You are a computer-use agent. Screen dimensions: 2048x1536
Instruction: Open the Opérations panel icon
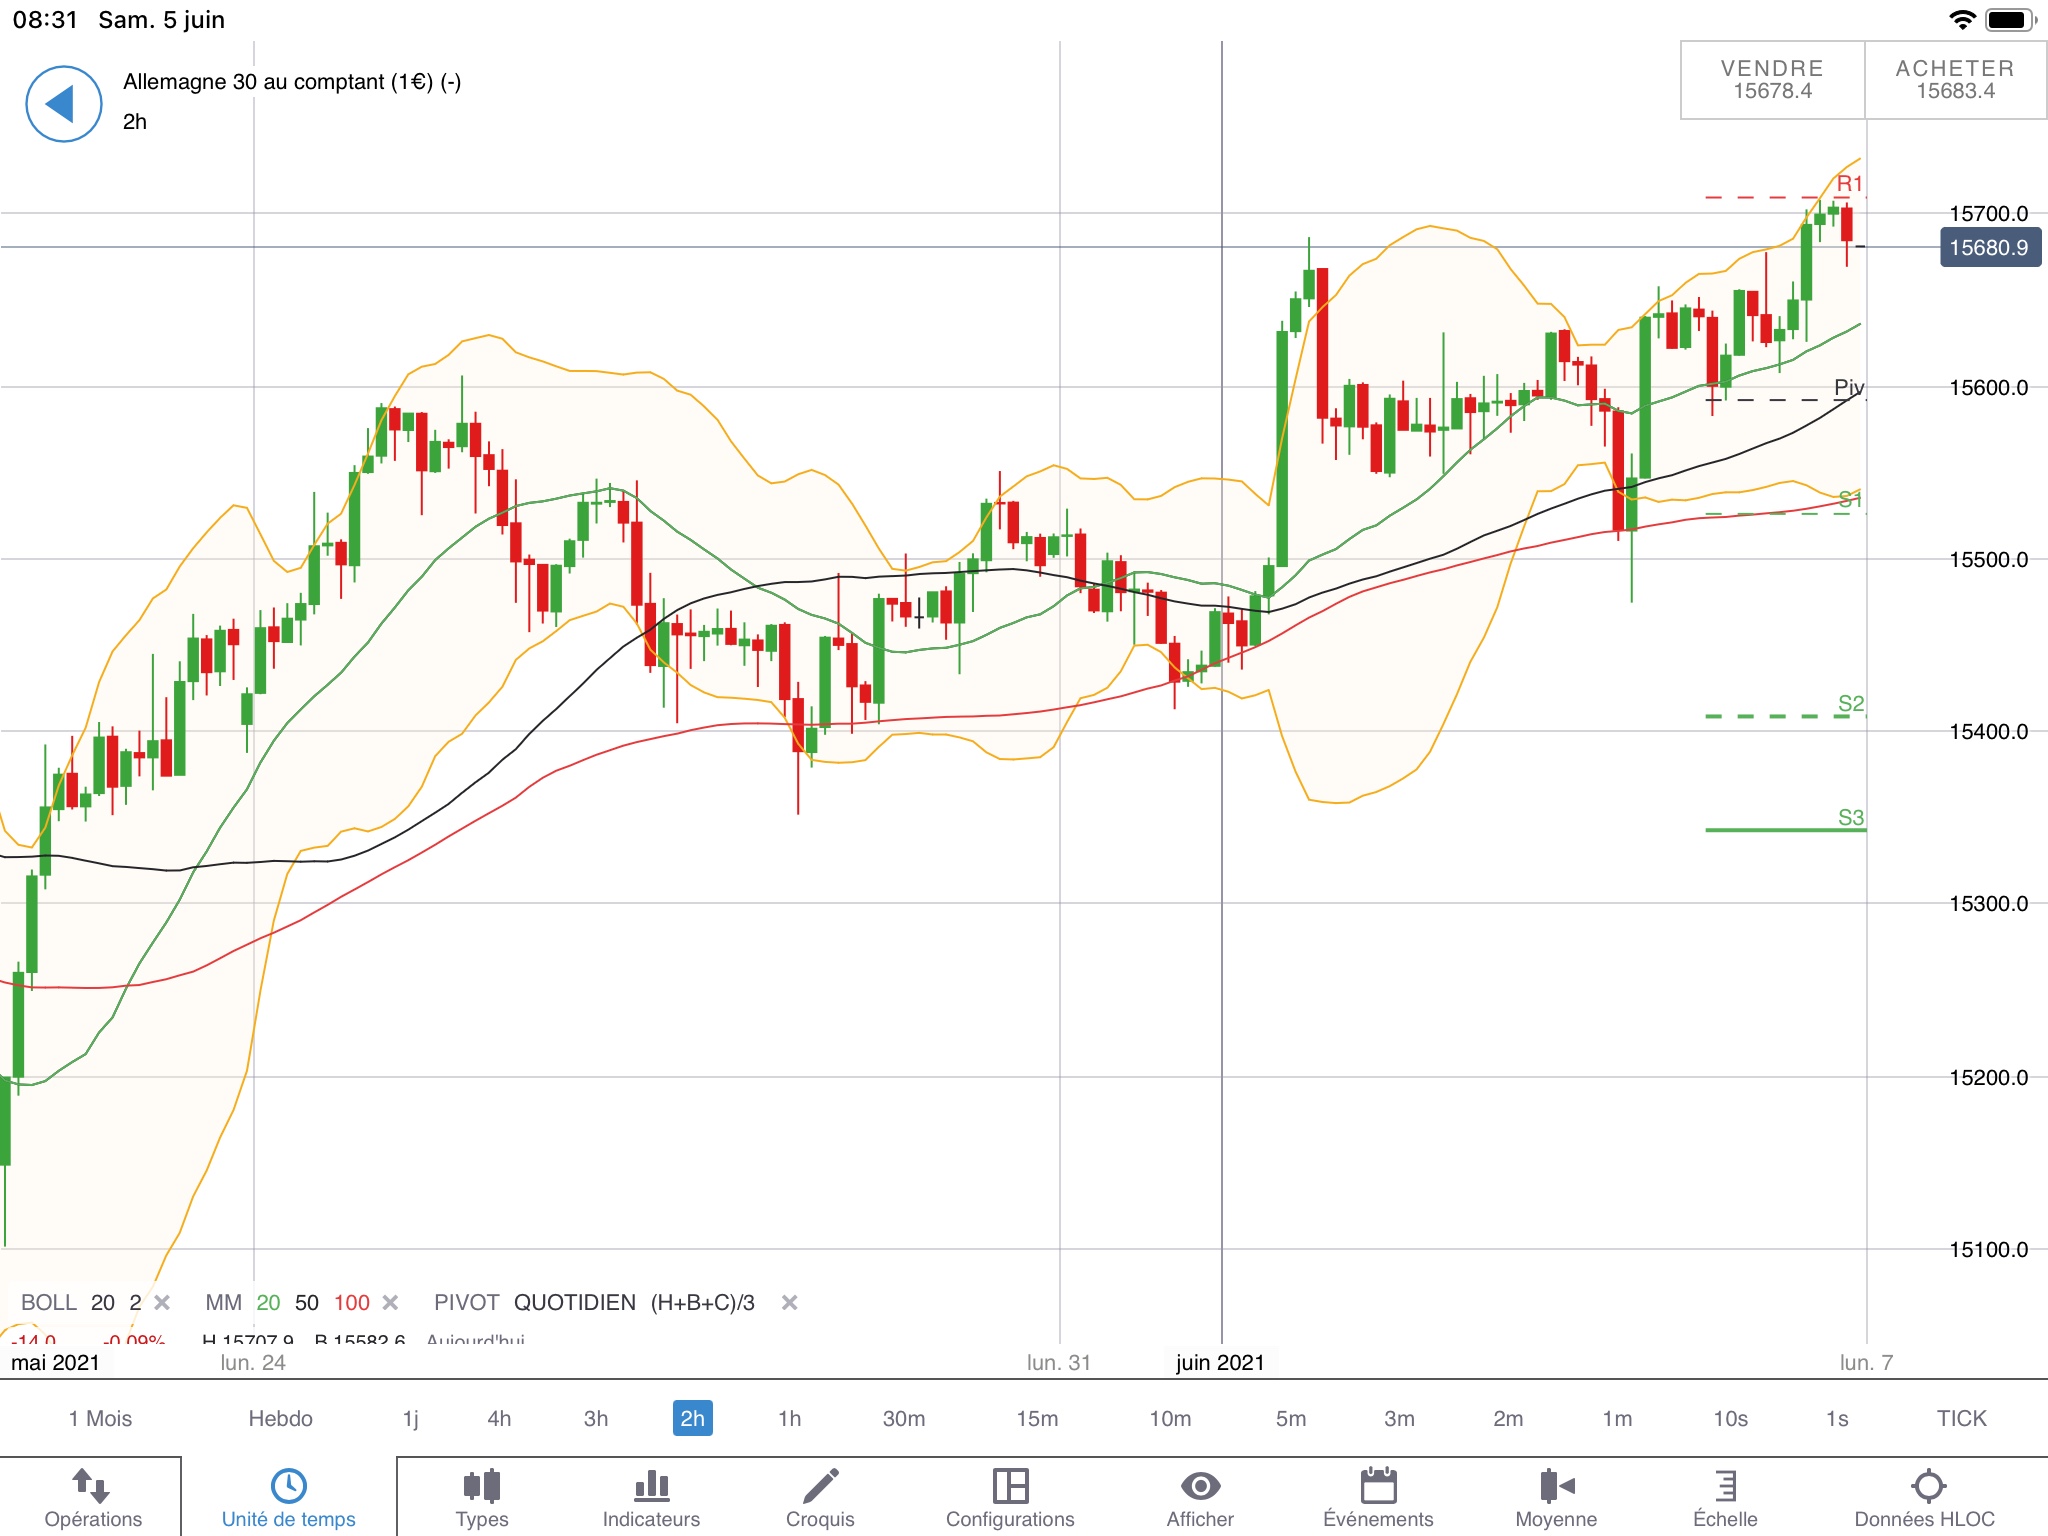(92, 1487)
